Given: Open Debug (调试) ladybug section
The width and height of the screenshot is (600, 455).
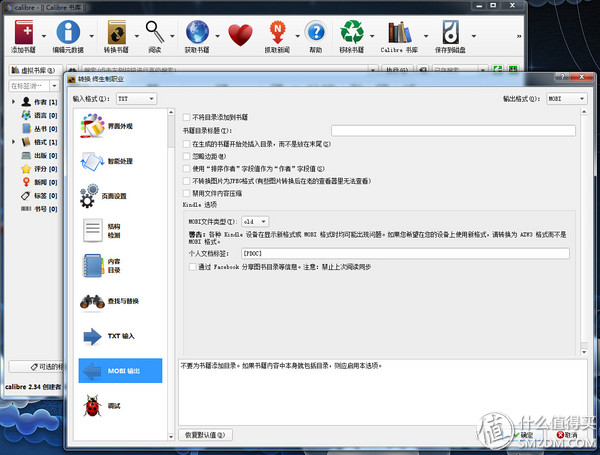Looking at the screenshot, I should (120, 406).
